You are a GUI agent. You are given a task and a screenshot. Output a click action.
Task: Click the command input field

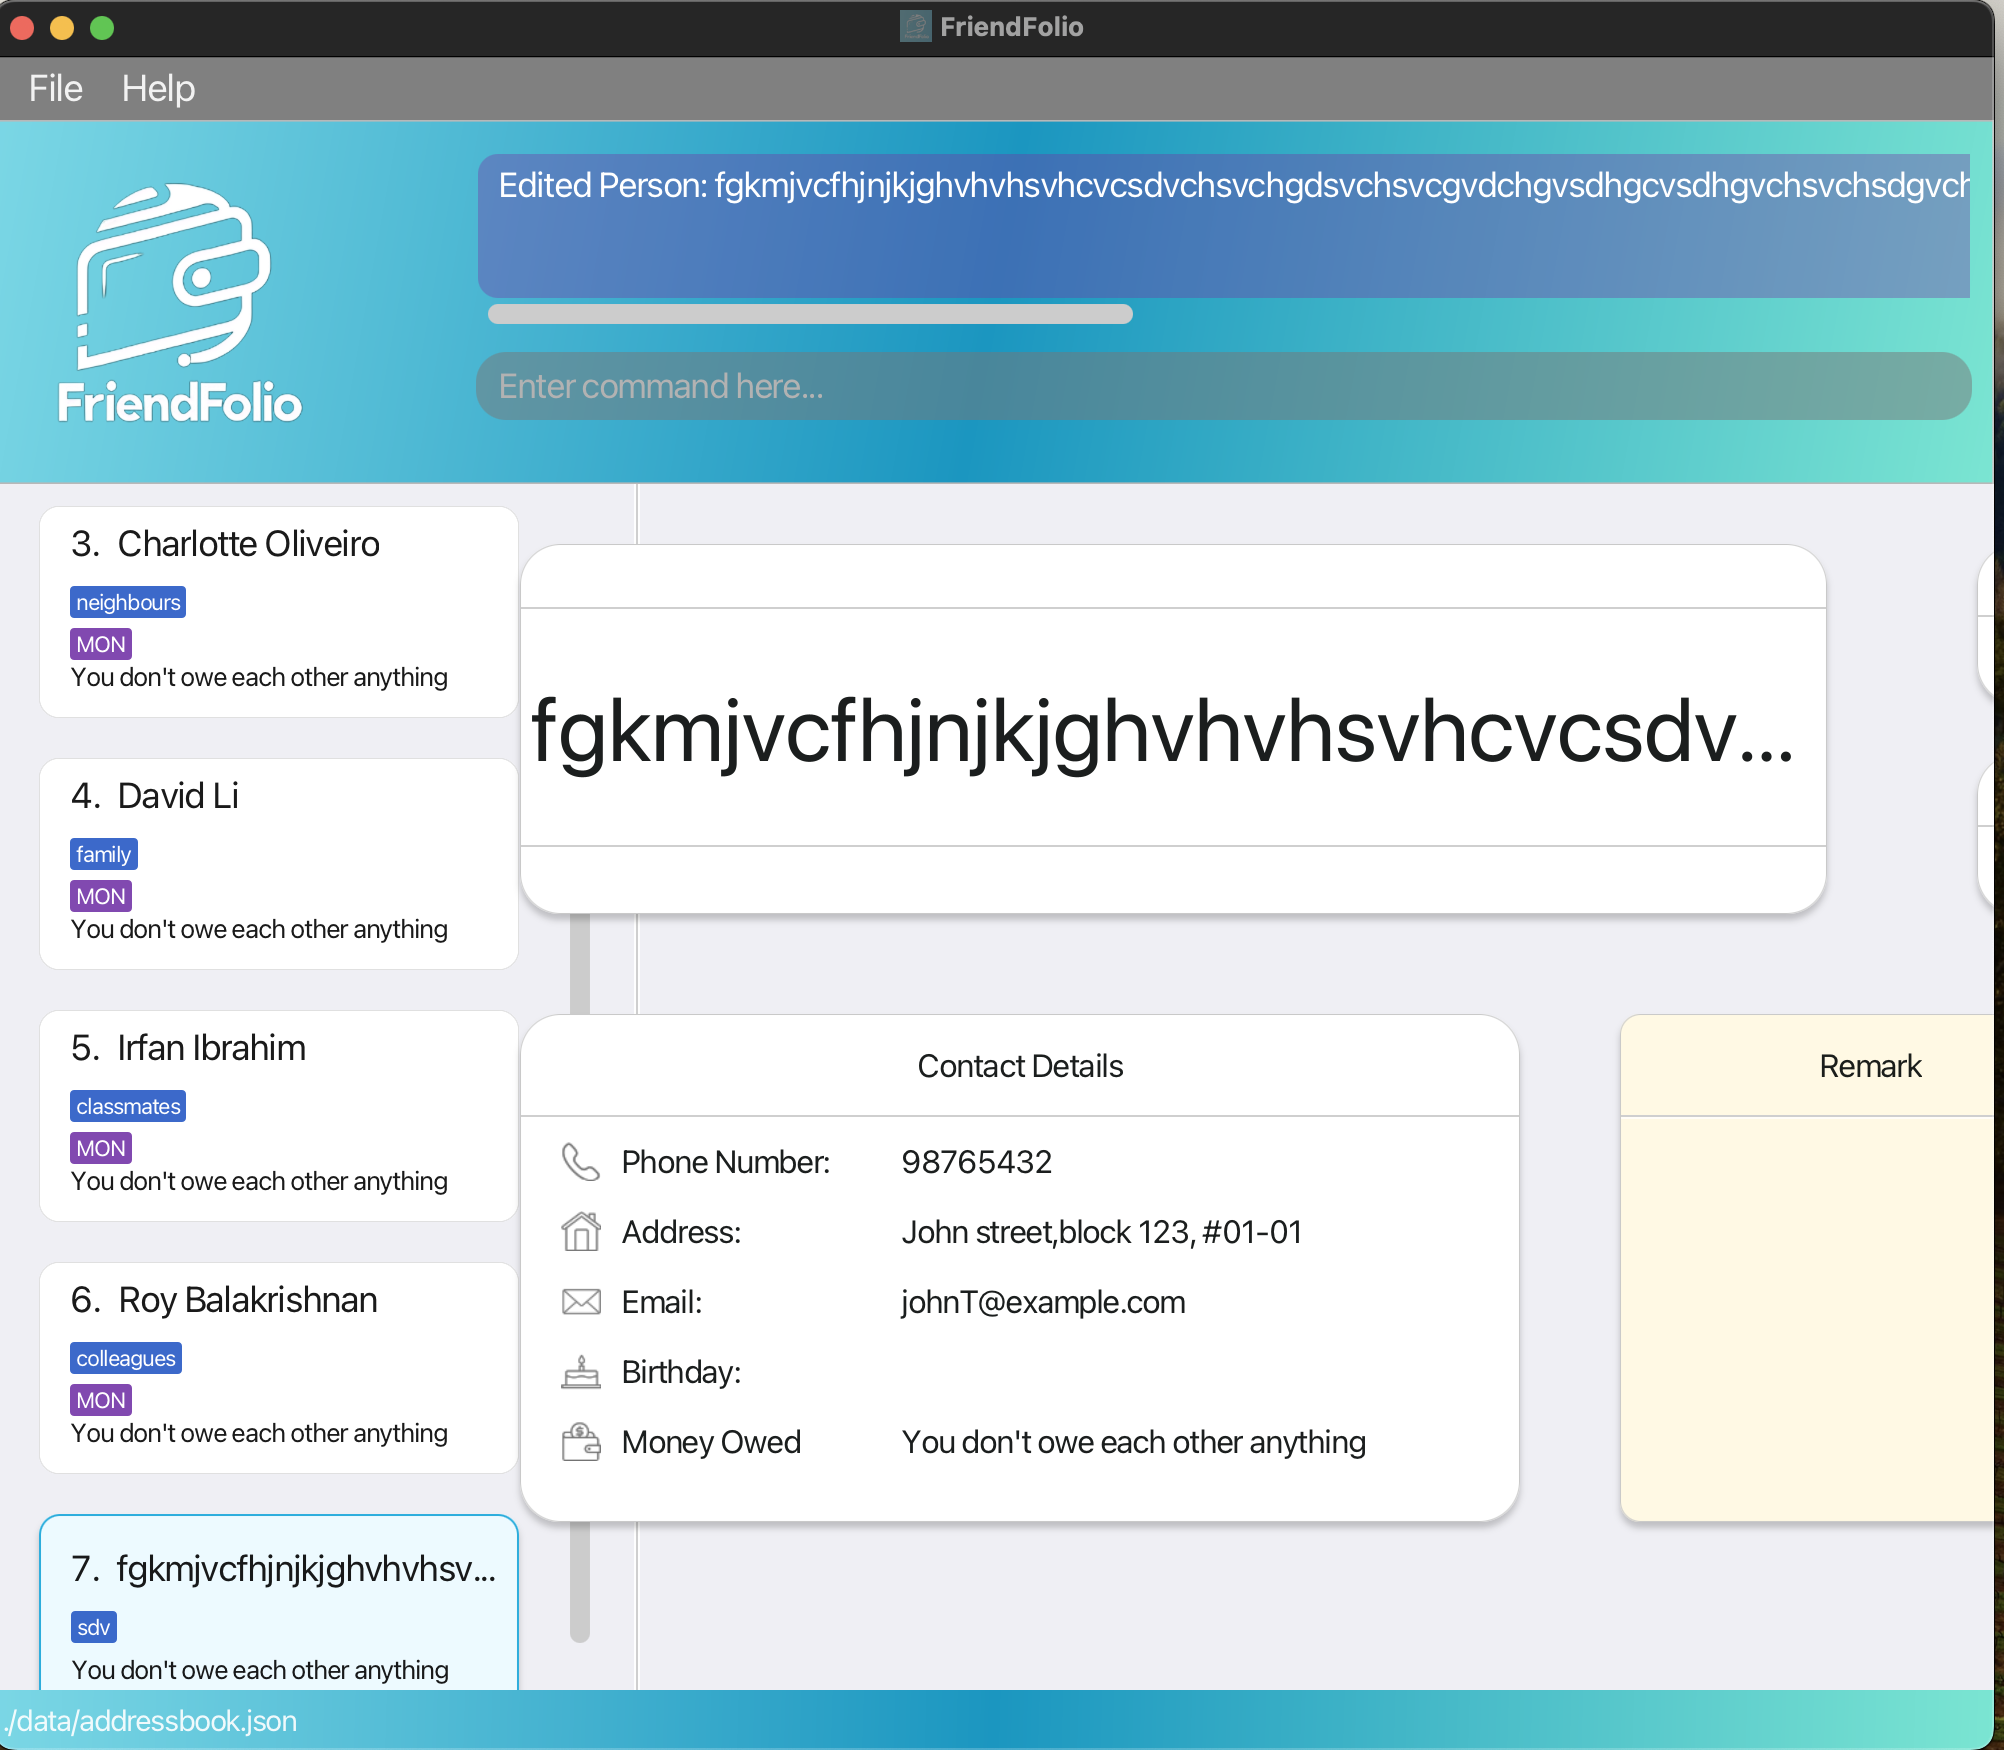click(x=1222, y=386)
